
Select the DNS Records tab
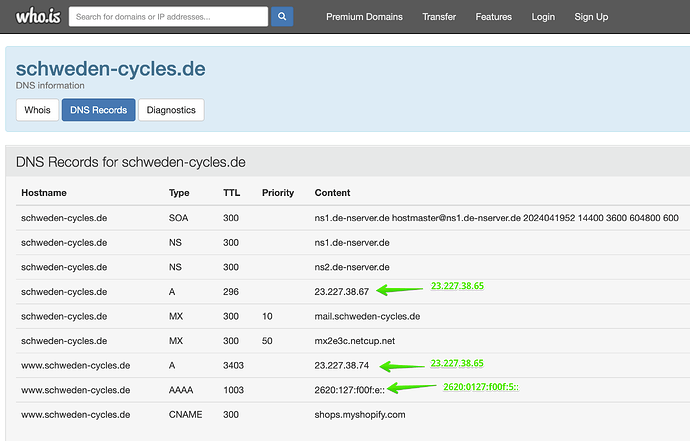click(98, 110)
